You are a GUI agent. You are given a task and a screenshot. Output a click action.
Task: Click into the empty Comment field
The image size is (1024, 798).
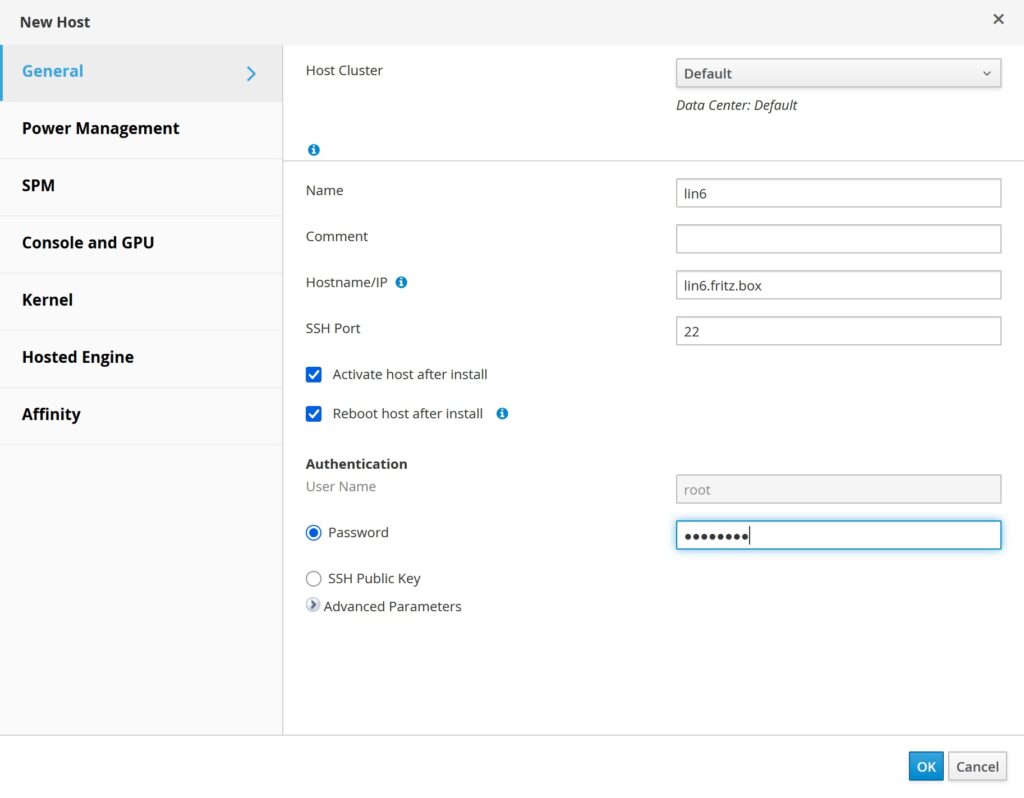coord(838,239)
